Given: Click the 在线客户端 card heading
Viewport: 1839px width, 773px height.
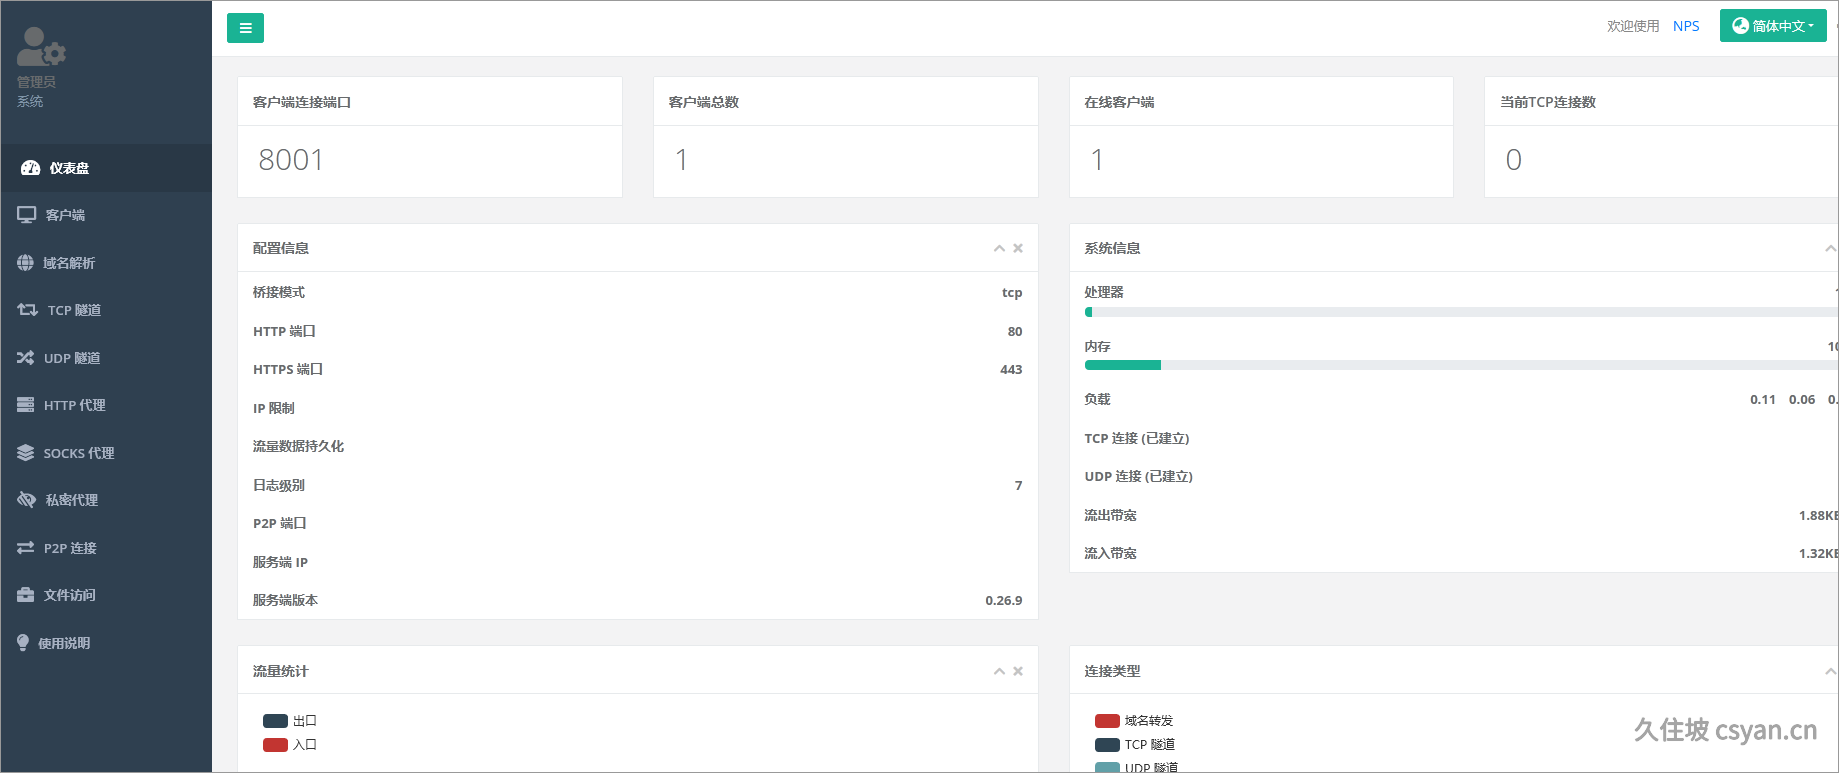Looking at the screenshot, I should click(x=1119, y=102).
